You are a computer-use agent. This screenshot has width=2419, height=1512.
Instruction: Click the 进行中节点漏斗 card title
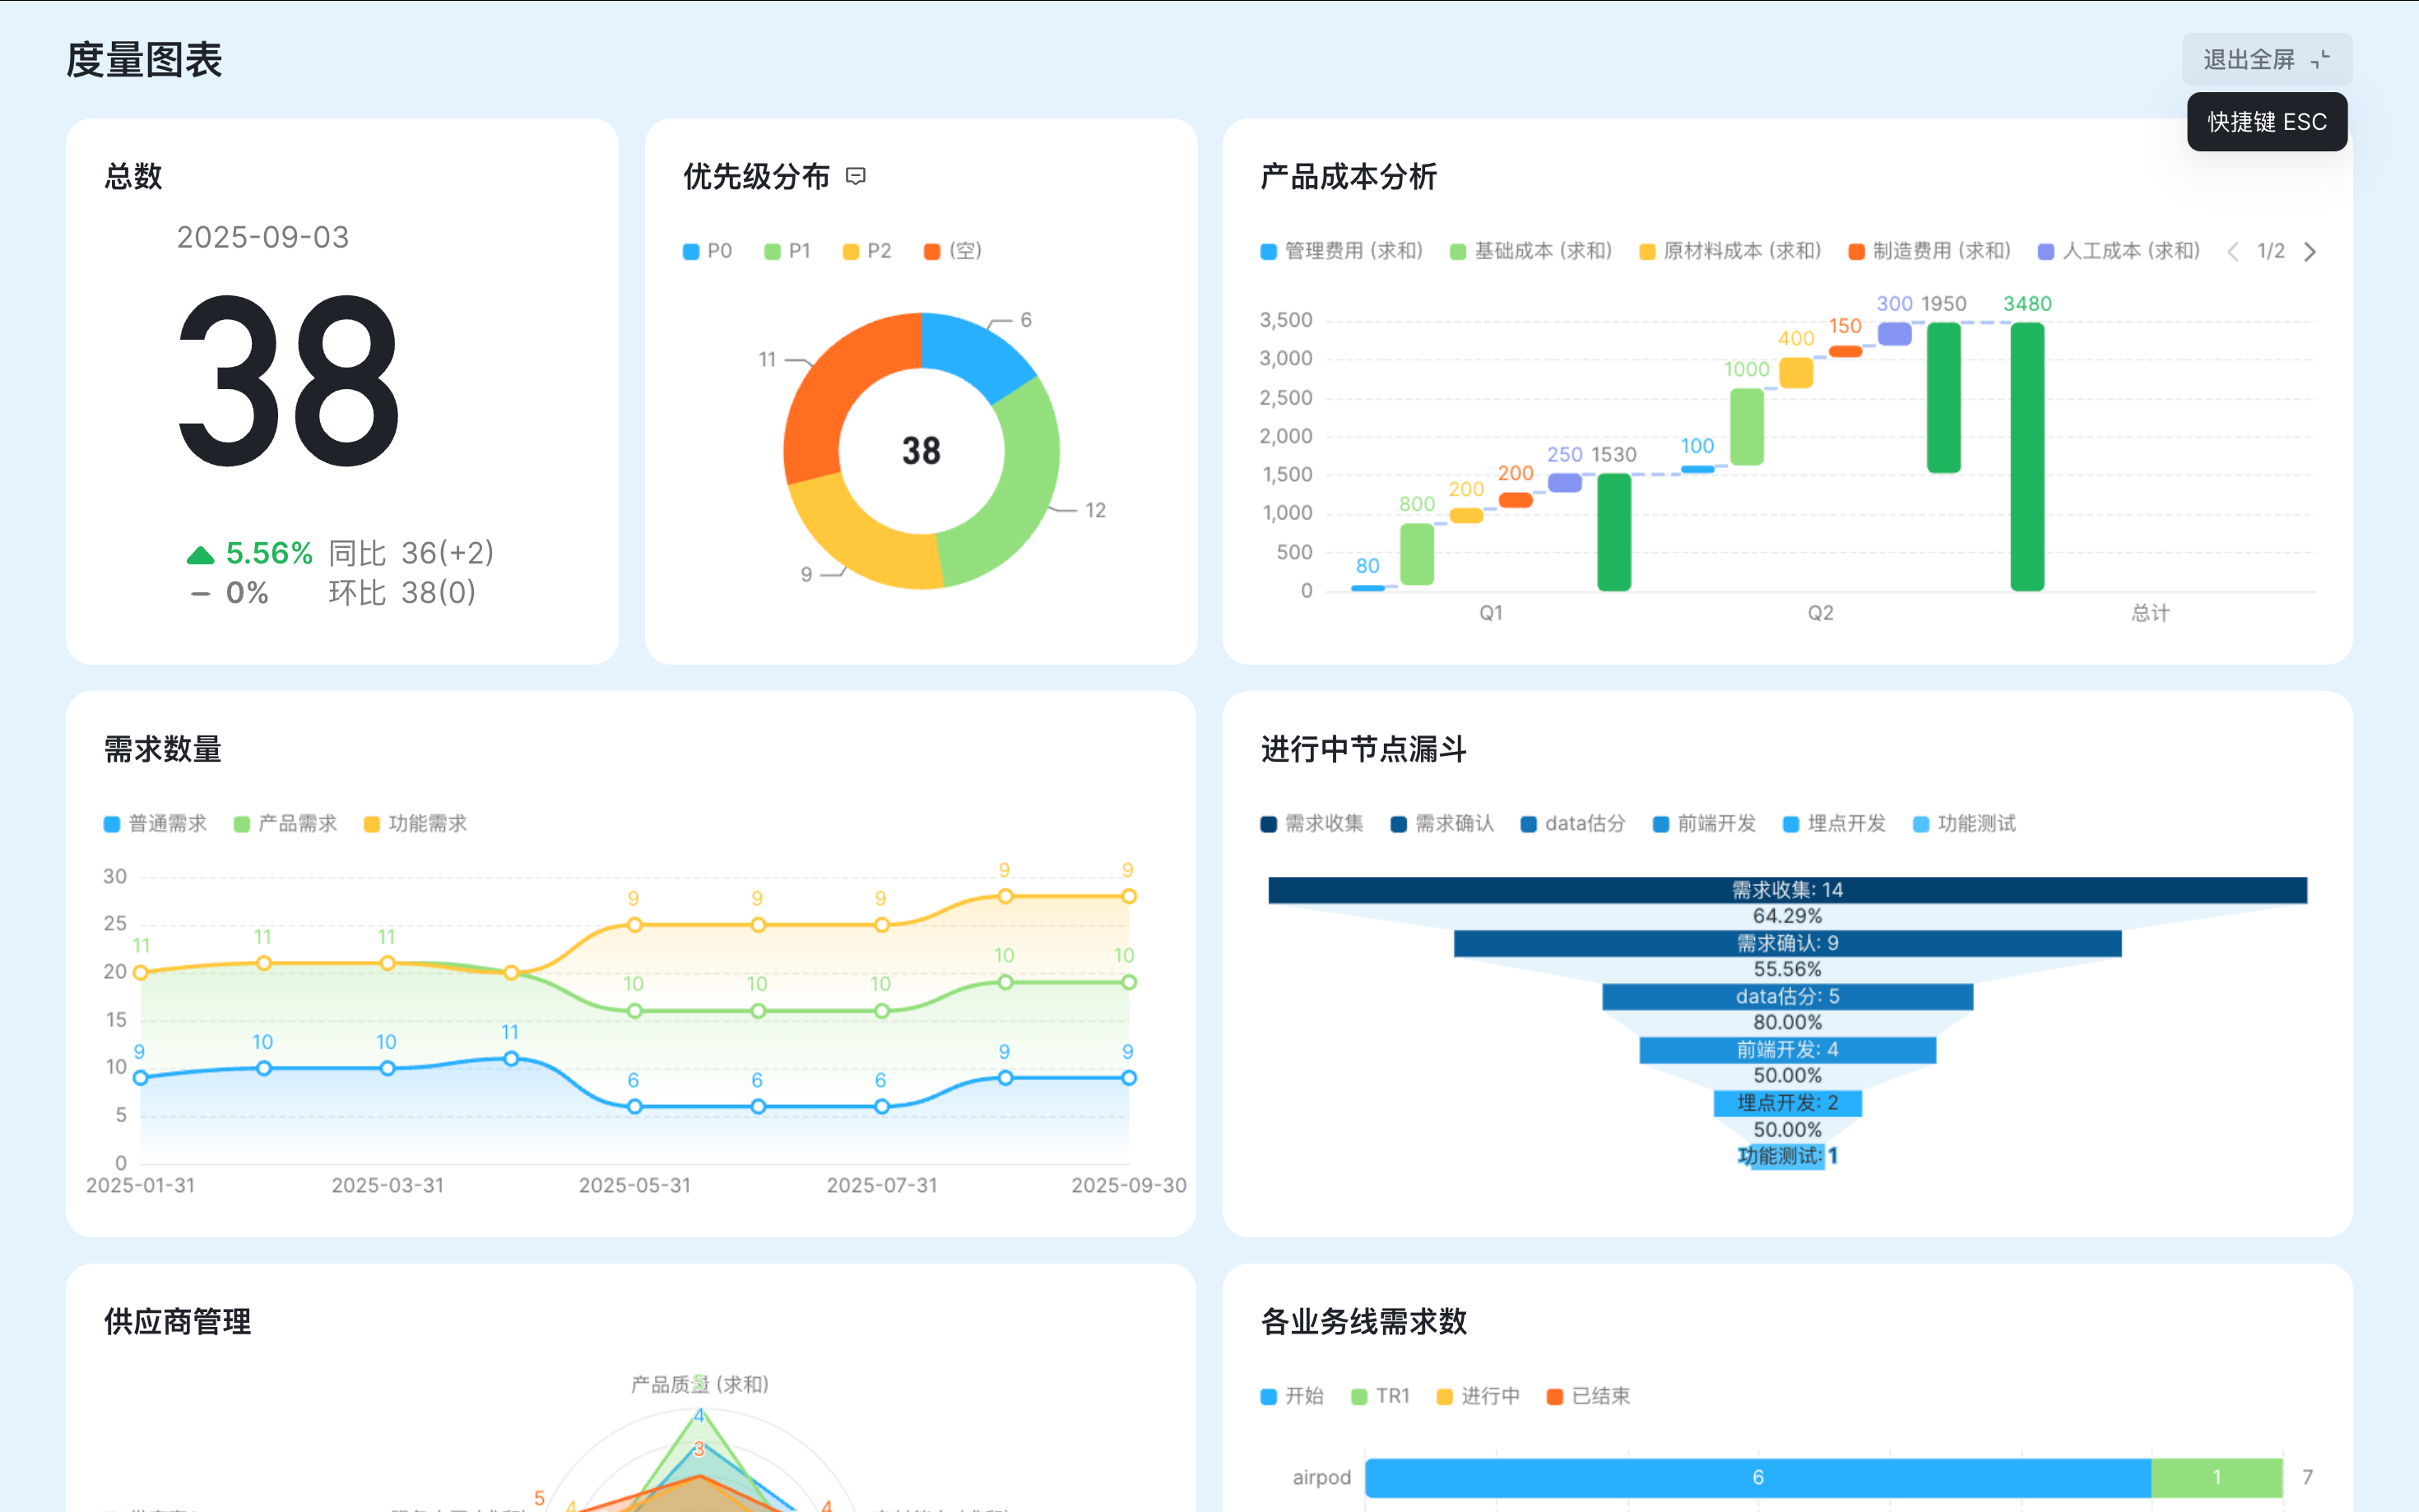pos(1364,749)
